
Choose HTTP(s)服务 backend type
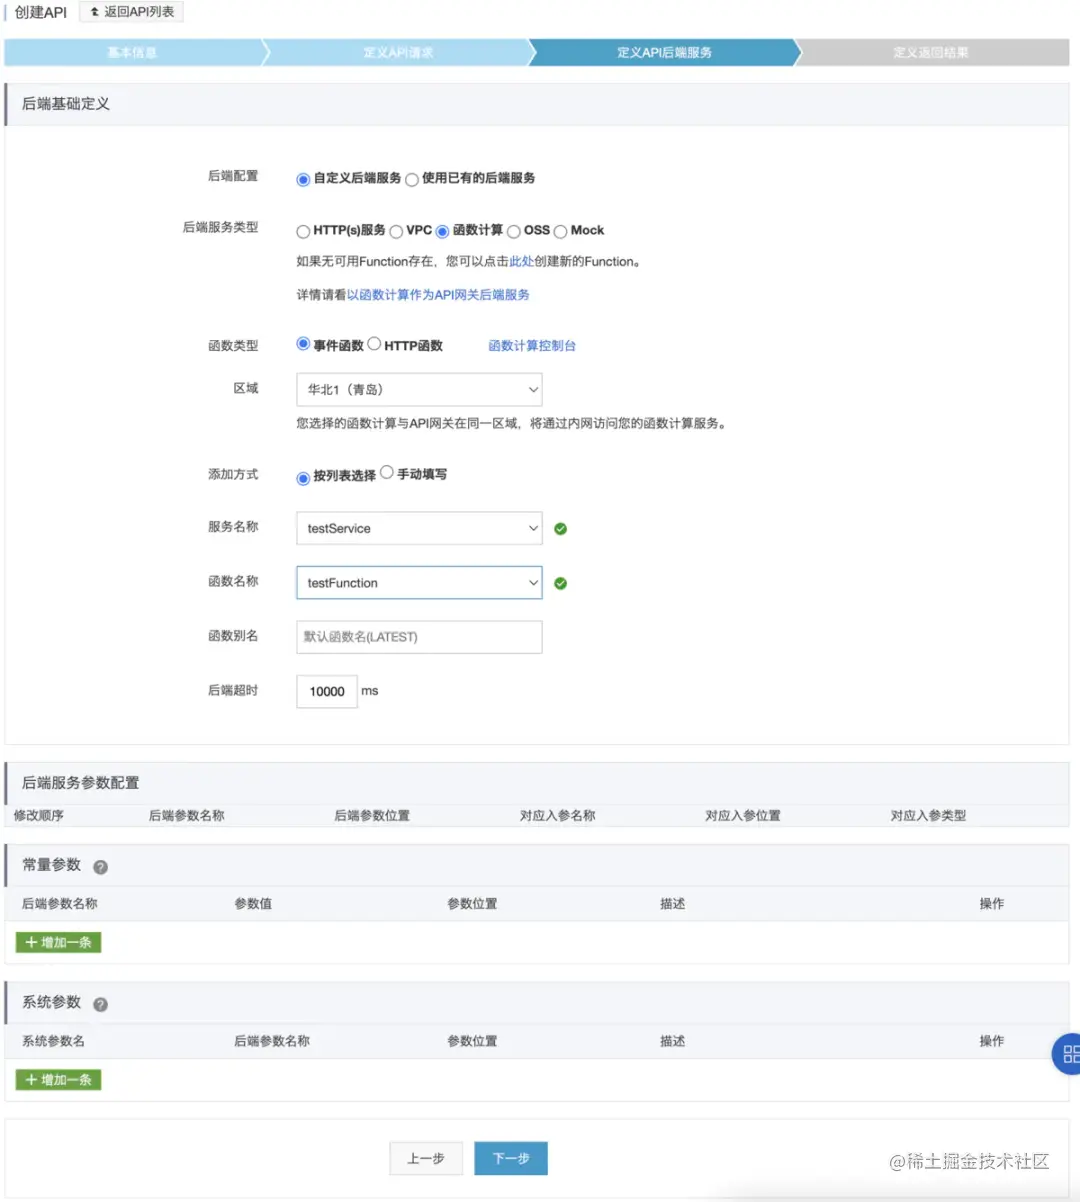(303, 232)
